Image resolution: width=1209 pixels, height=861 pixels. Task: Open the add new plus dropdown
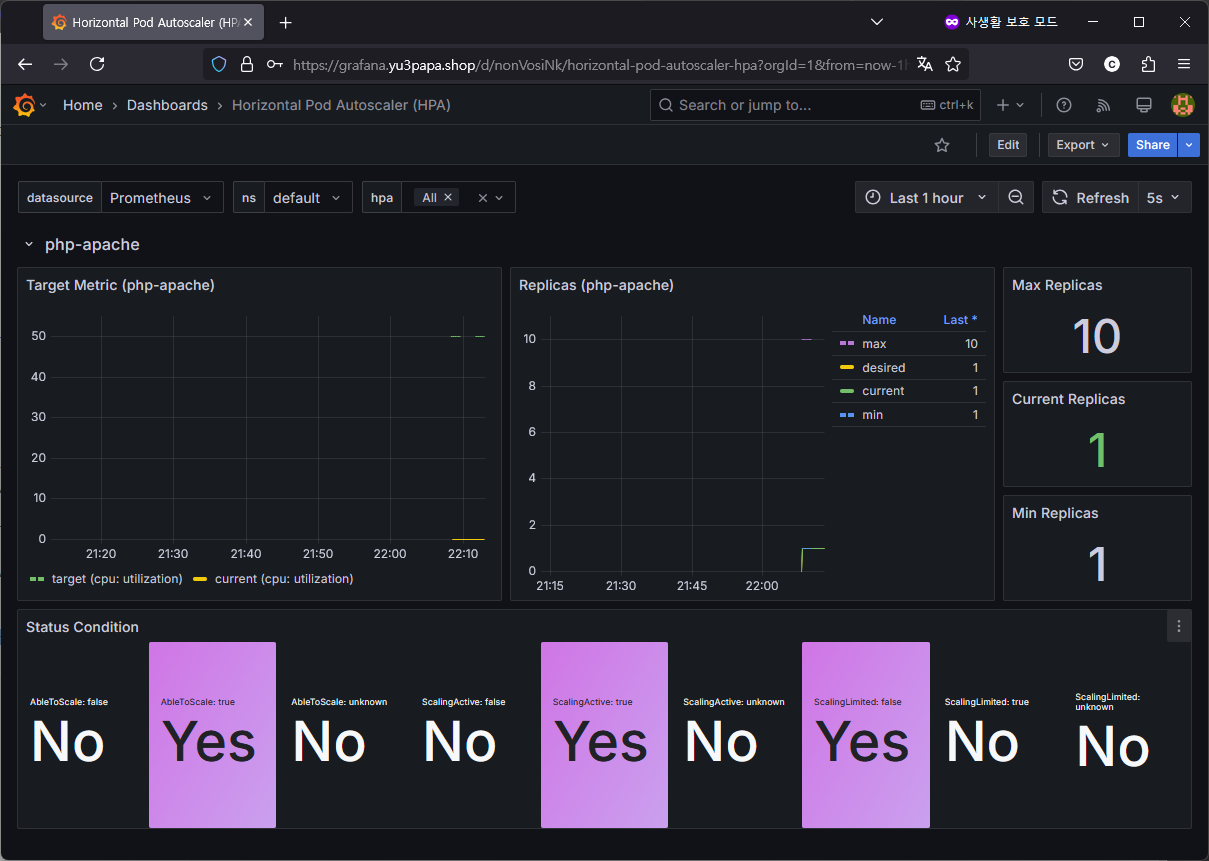(x=1011, y=105)
